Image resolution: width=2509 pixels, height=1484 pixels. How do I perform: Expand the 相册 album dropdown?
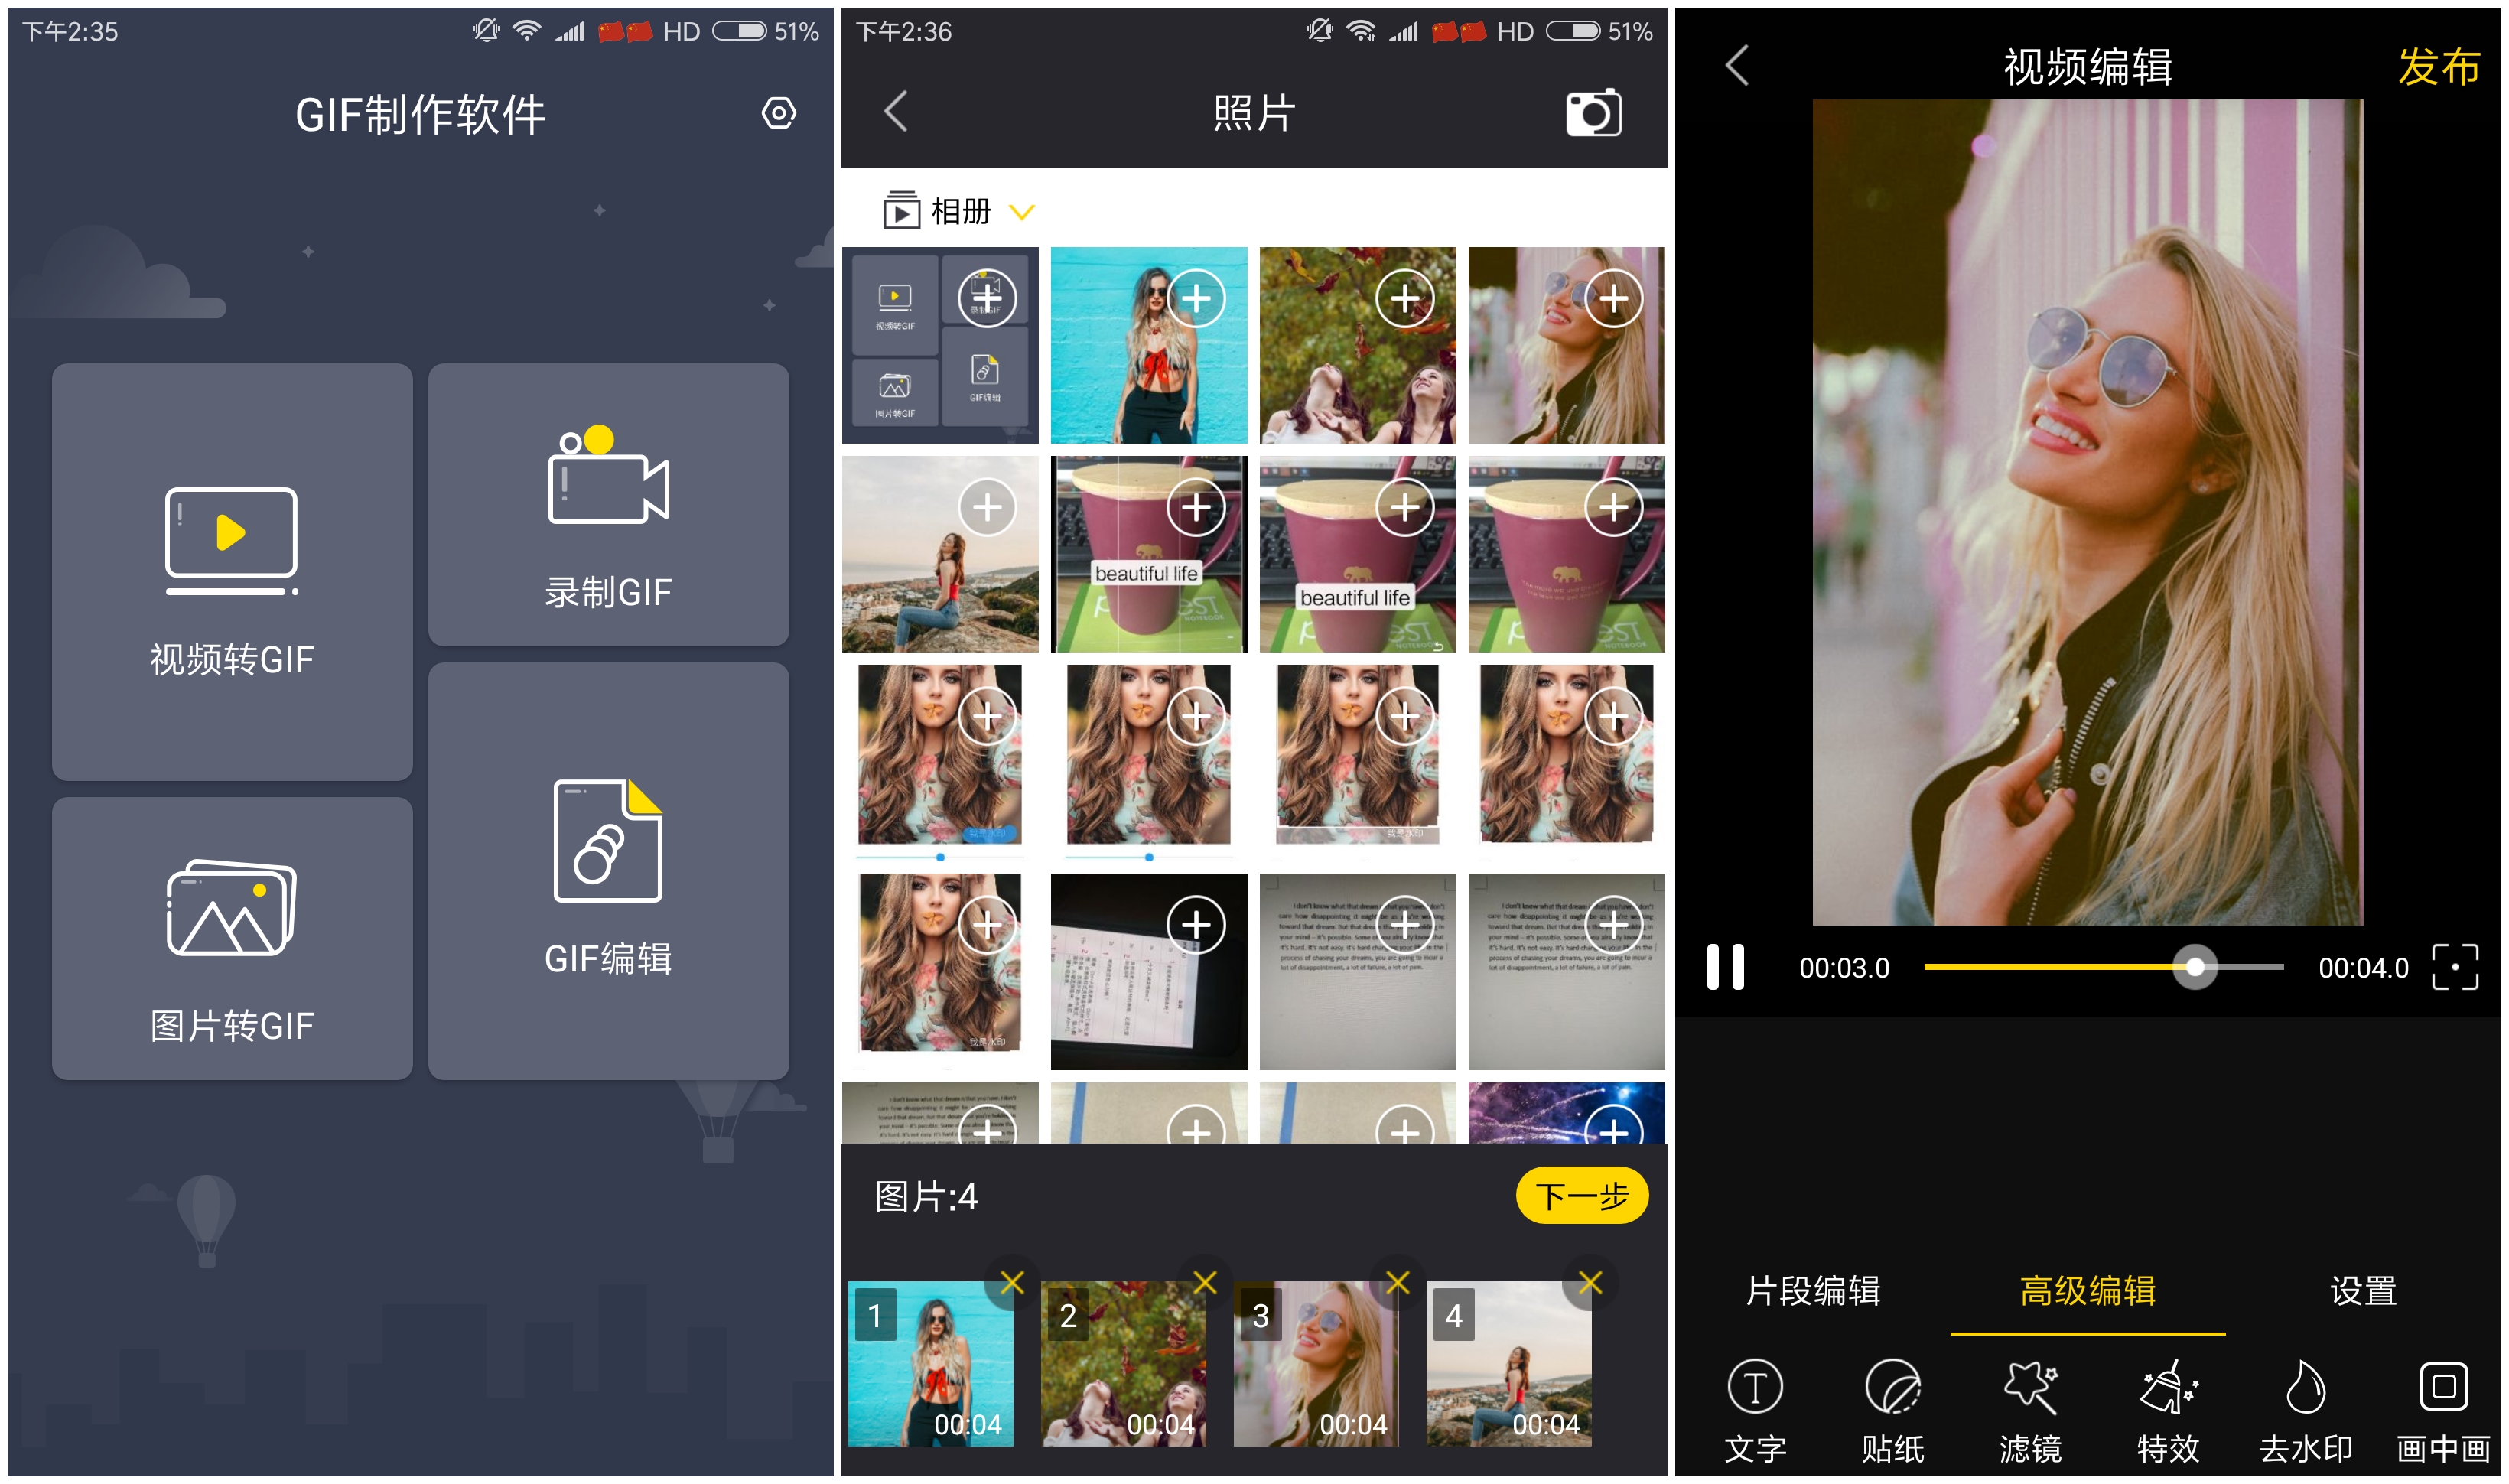coord(1021,212)
